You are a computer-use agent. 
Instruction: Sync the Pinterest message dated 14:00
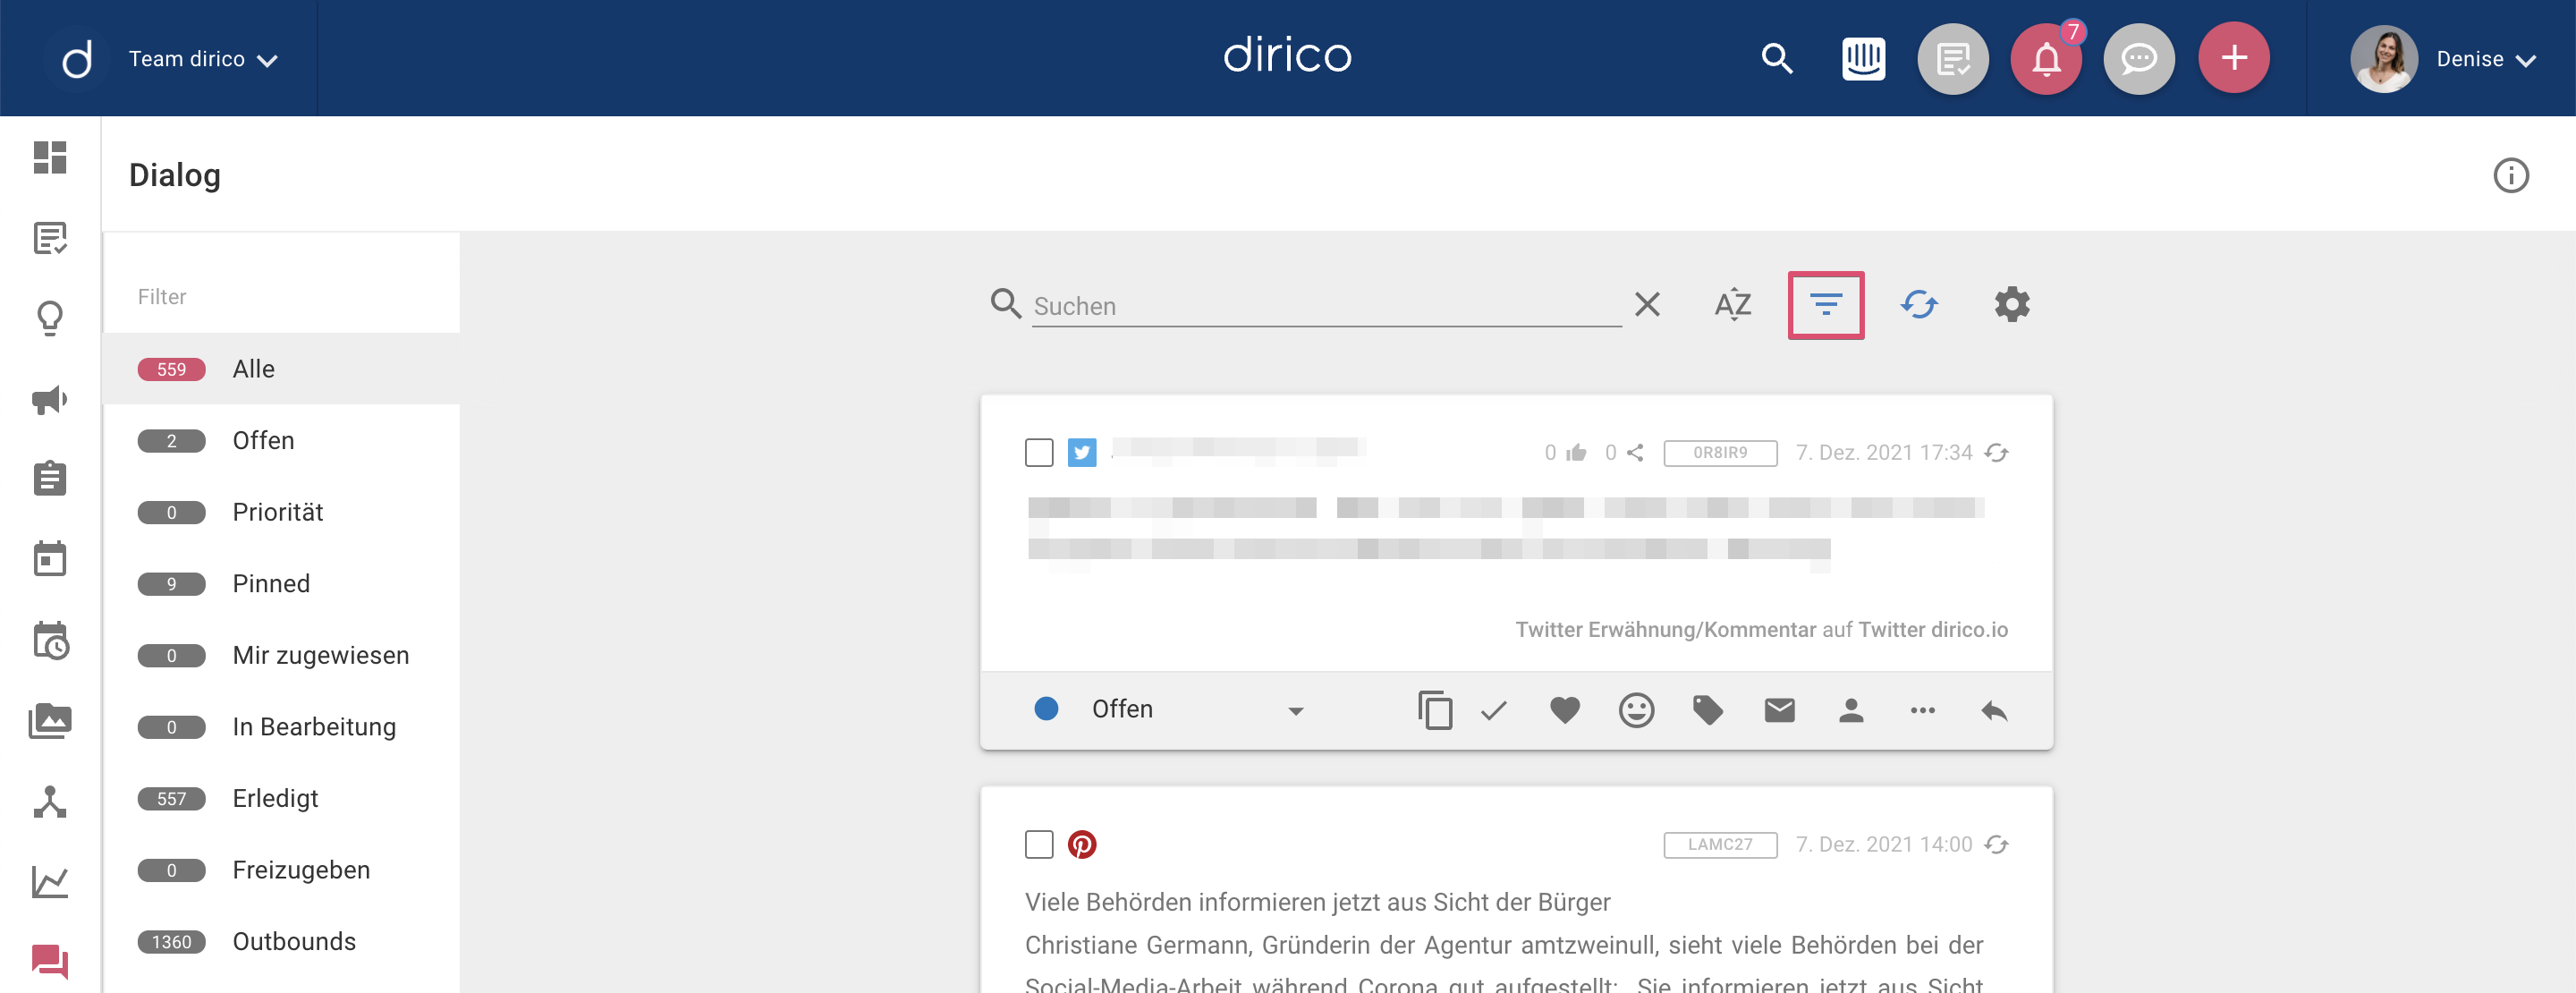click(1997, 845)
